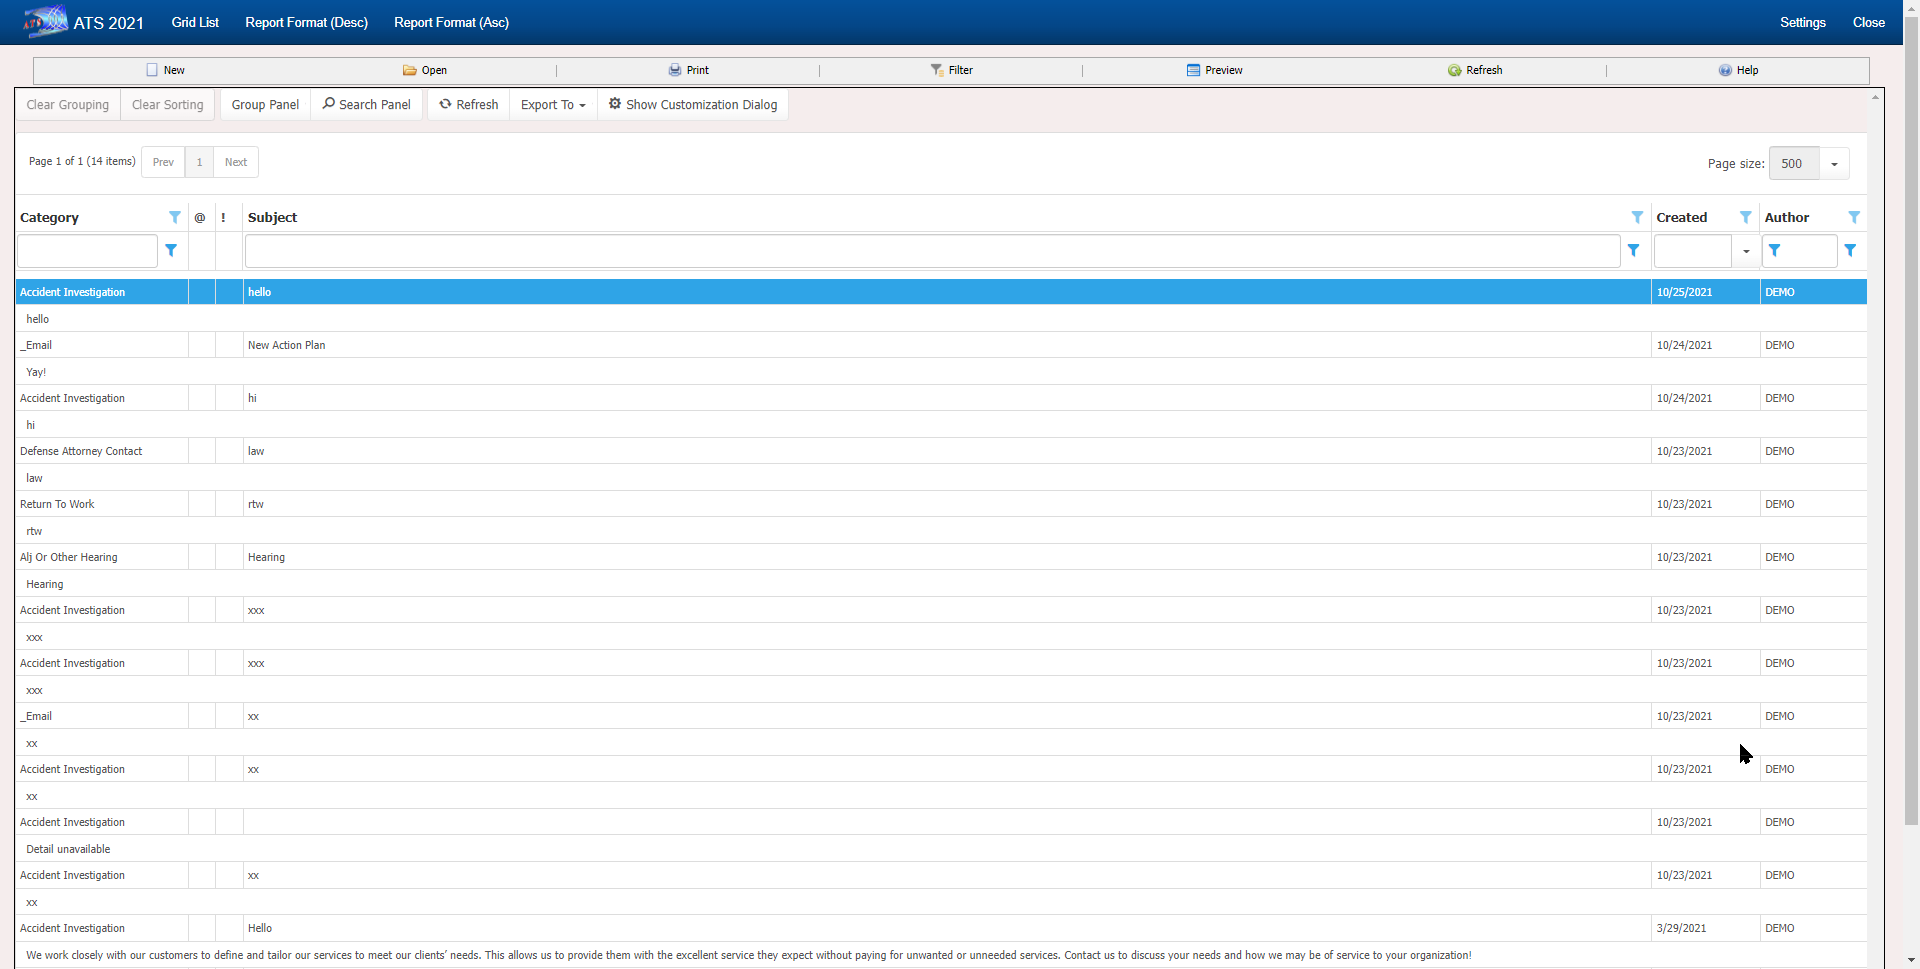Open Settings in the top bar
This screenshot has height=969, width=1920.
click(1802, 22)
